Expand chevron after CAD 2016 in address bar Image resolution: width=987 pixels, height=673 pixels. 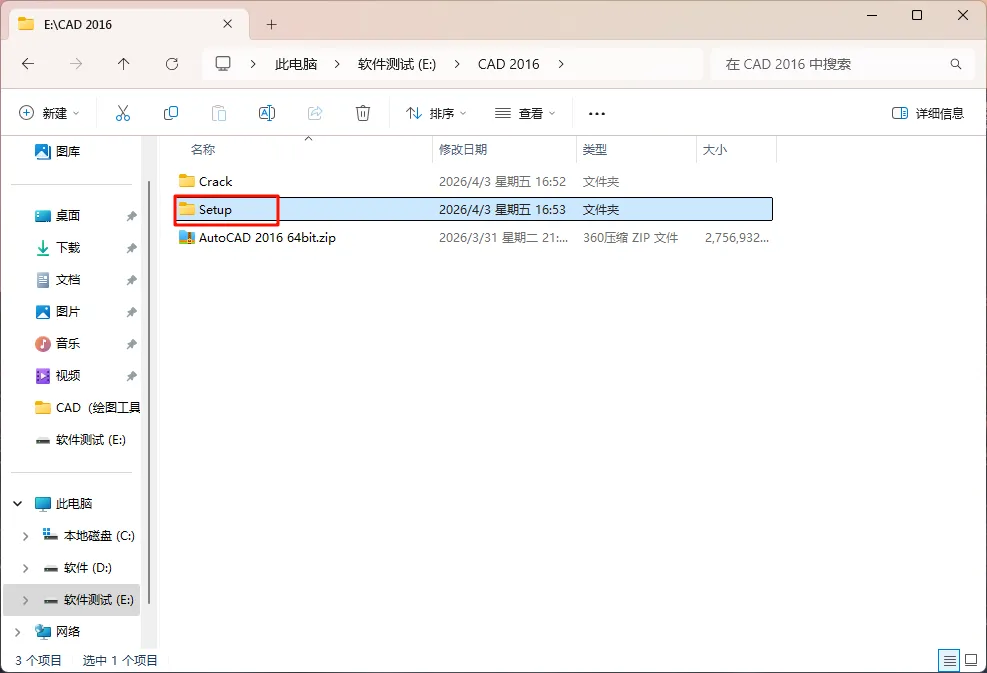(x=561, y=64)
